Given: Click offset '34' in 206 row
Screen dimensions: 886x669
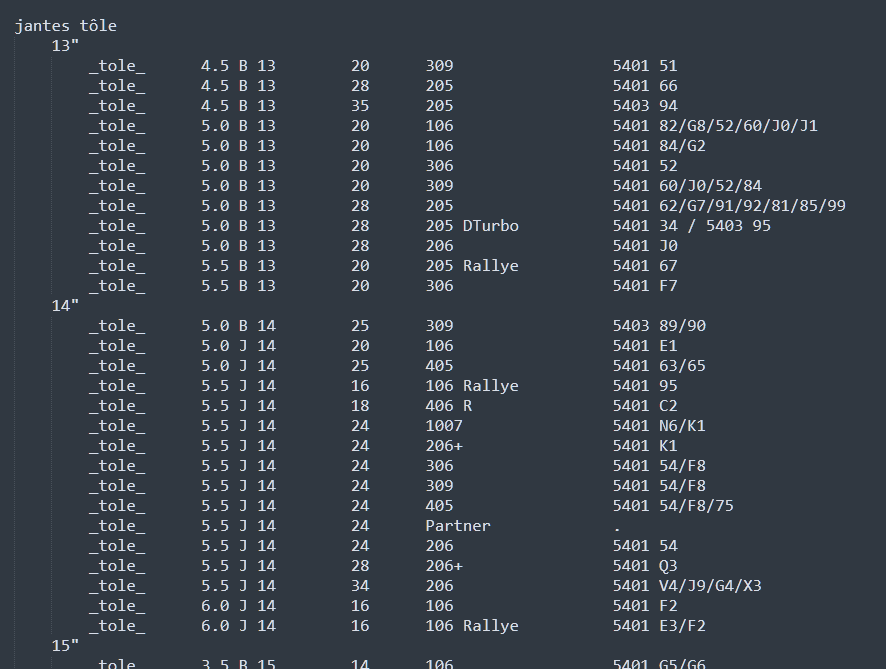Looking at the screenshot, I should [x=361, y=586].
